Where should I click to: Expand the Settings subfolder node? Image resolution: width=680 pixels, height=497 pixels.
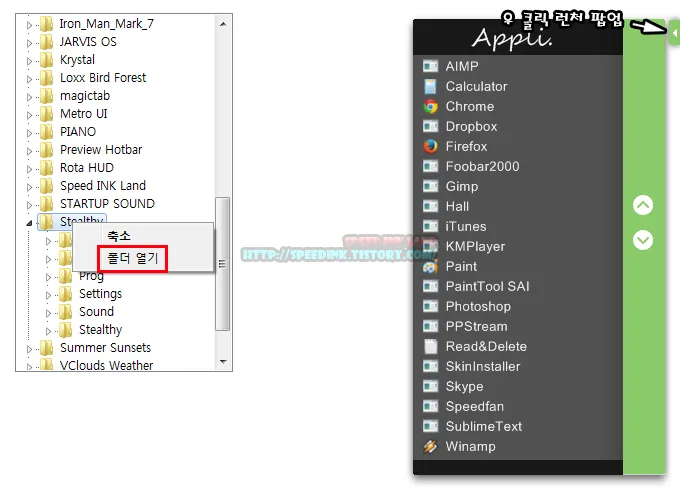tap(48, 295)
